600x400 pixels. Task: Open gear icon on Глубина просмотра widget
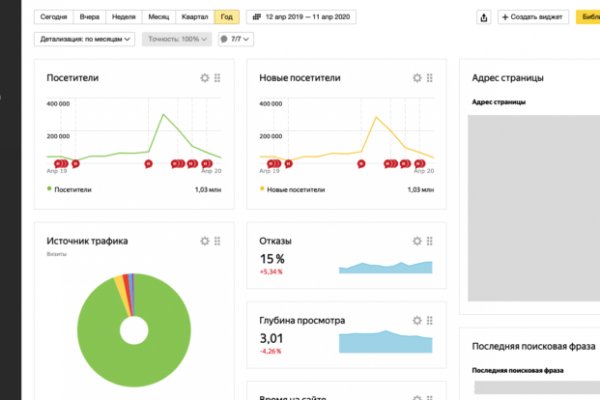417,322
